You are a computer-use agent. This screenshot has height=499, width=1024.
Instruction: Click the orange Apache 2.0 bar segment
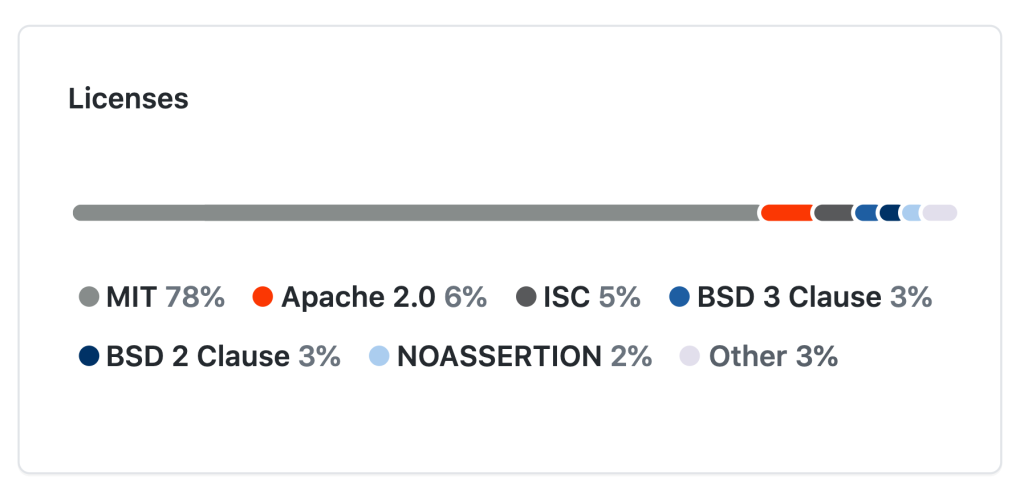(x=786, y=213)
